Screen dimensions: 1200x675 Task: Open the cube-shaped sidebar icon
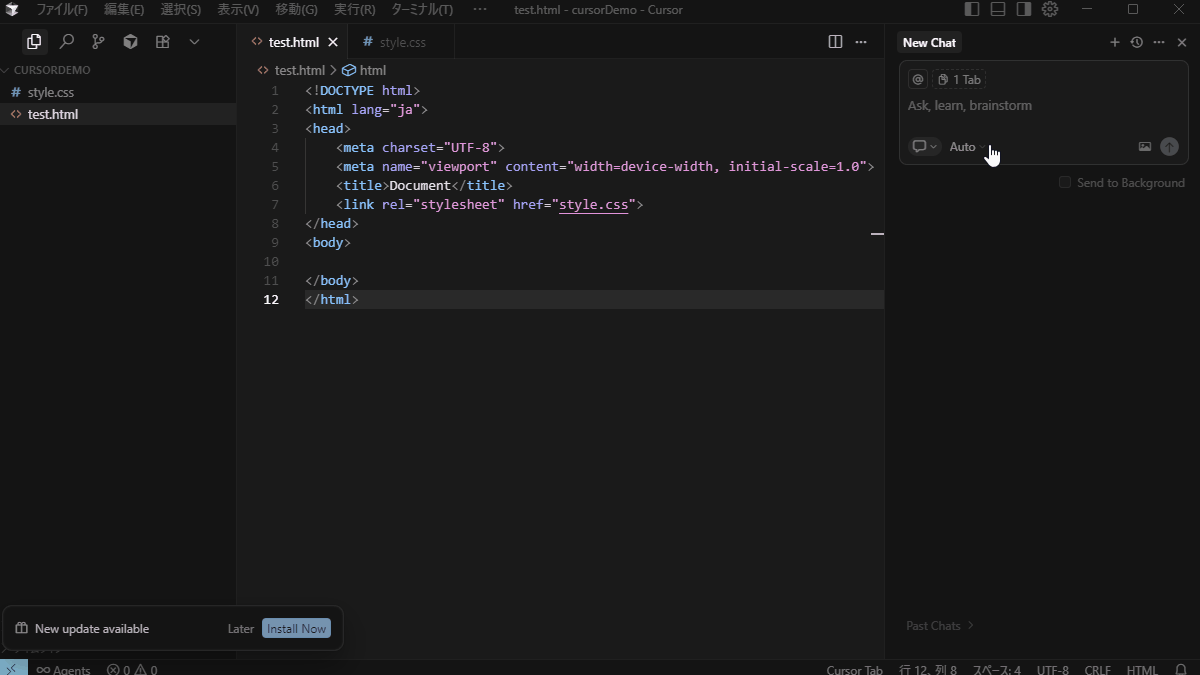pos(130,42)
